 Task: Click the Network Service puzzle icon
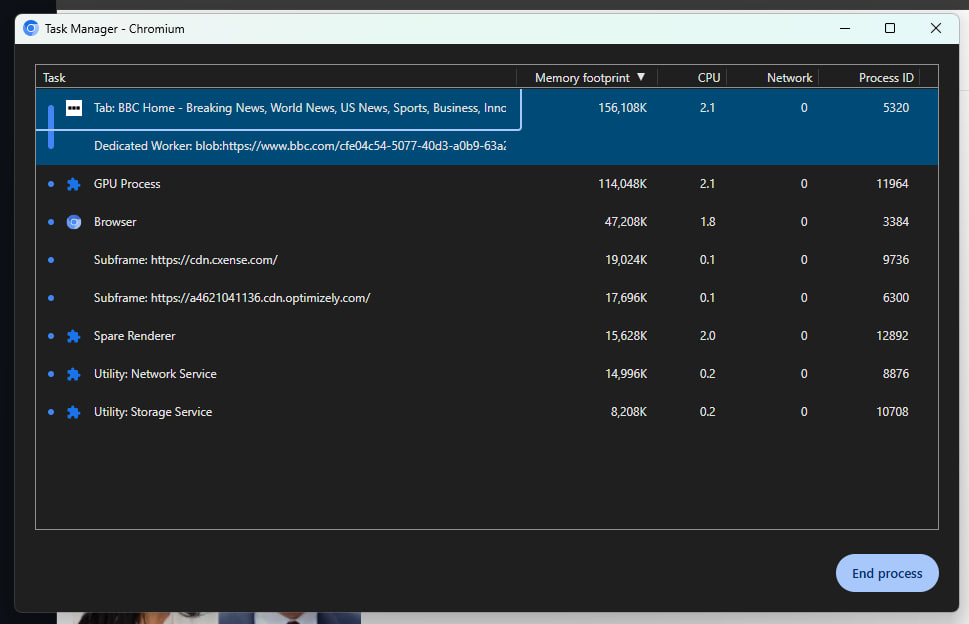[x=73, y=374]
